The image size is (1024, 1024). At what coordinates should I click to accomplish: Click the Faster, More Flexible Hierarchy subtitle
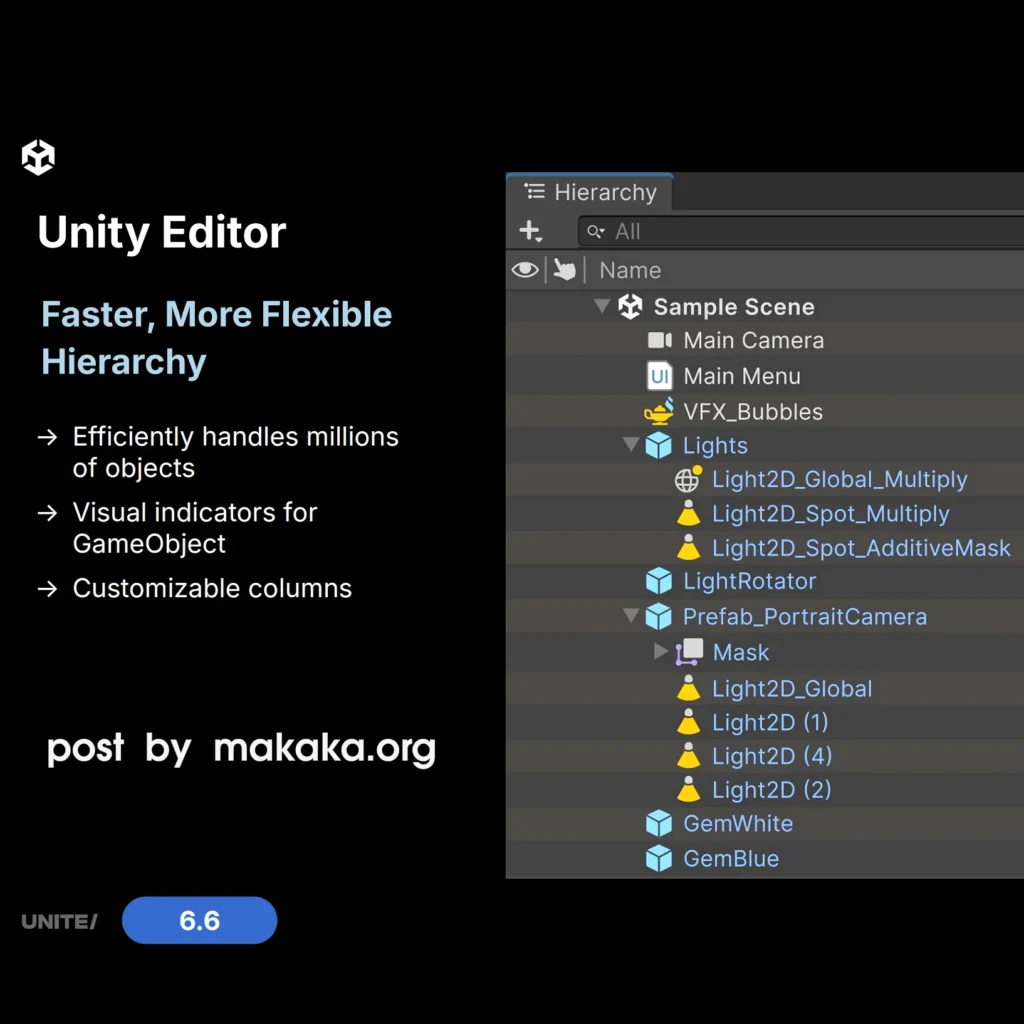tap(216, 338)
